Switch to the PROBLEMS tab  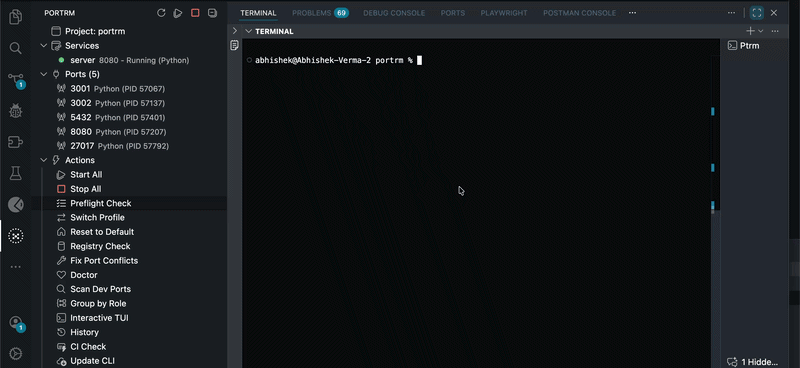pos(320,13)
